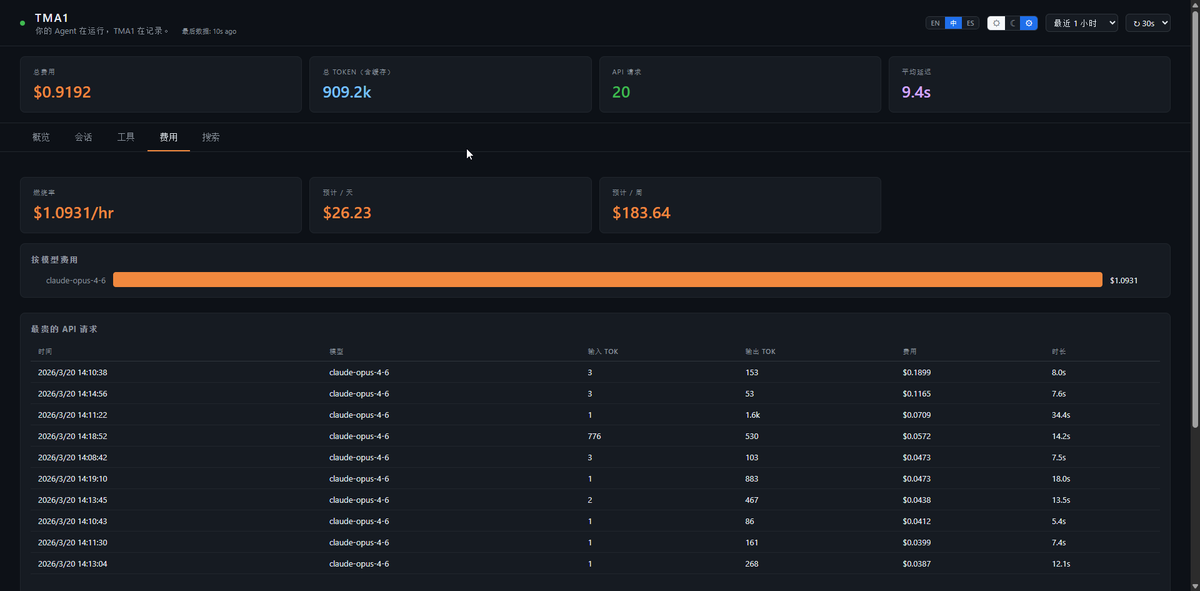
Task: Select the request row at 14:08:42
Action: pyautogui.click(x=595, y=457)
